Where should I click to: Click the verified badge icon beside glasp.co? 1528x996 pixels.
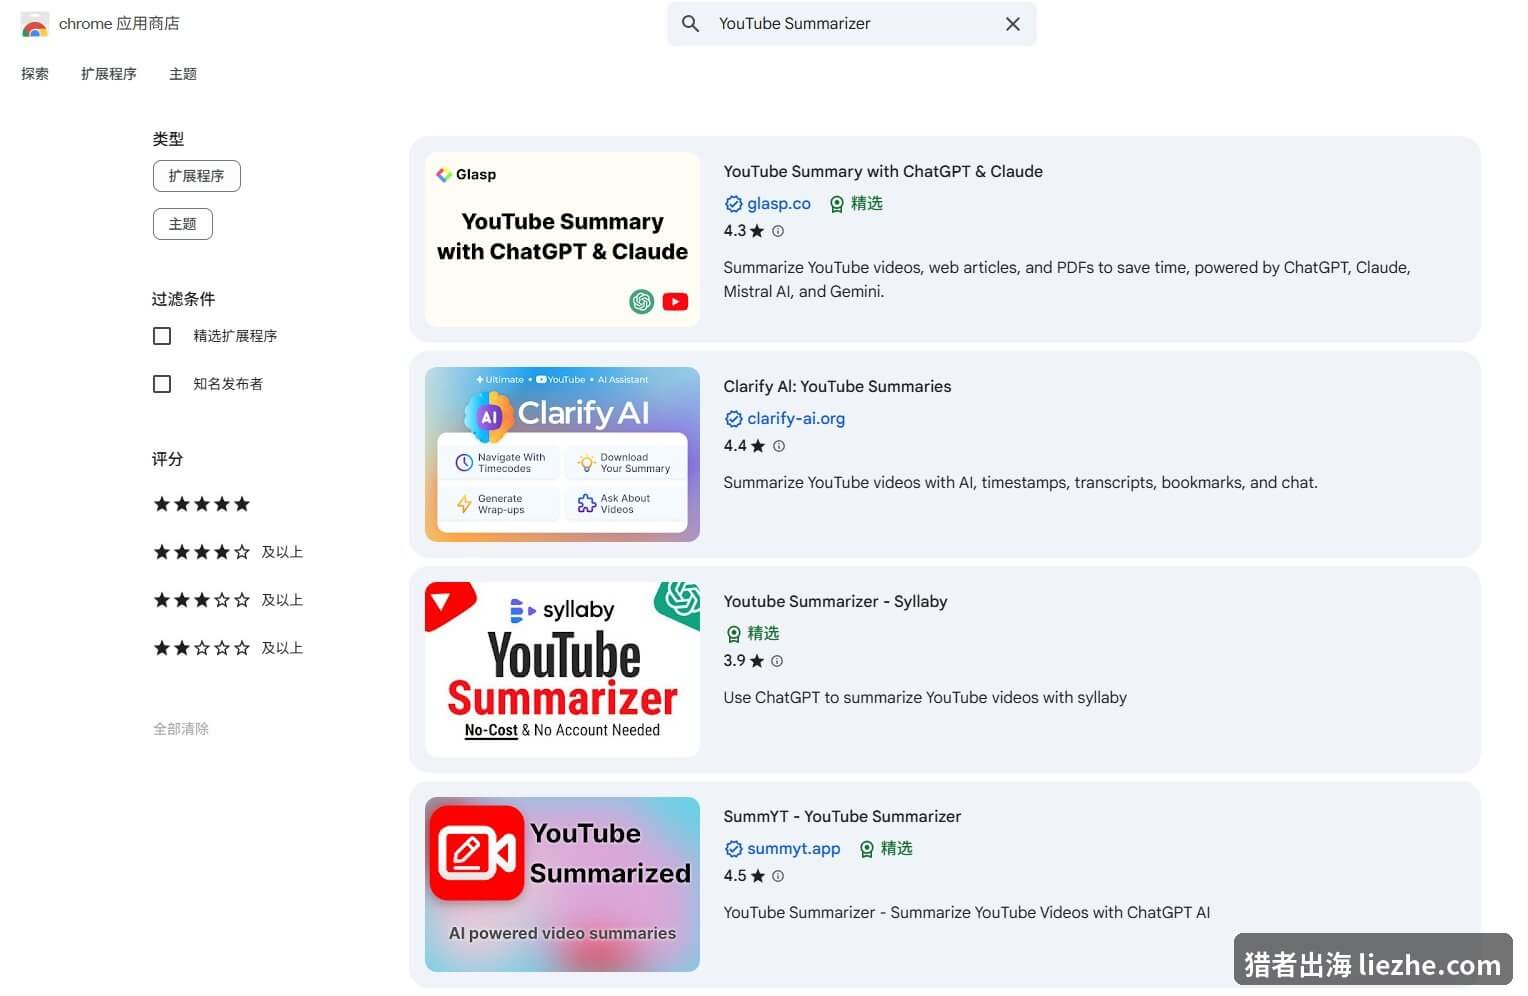click(x=734, y=204)
